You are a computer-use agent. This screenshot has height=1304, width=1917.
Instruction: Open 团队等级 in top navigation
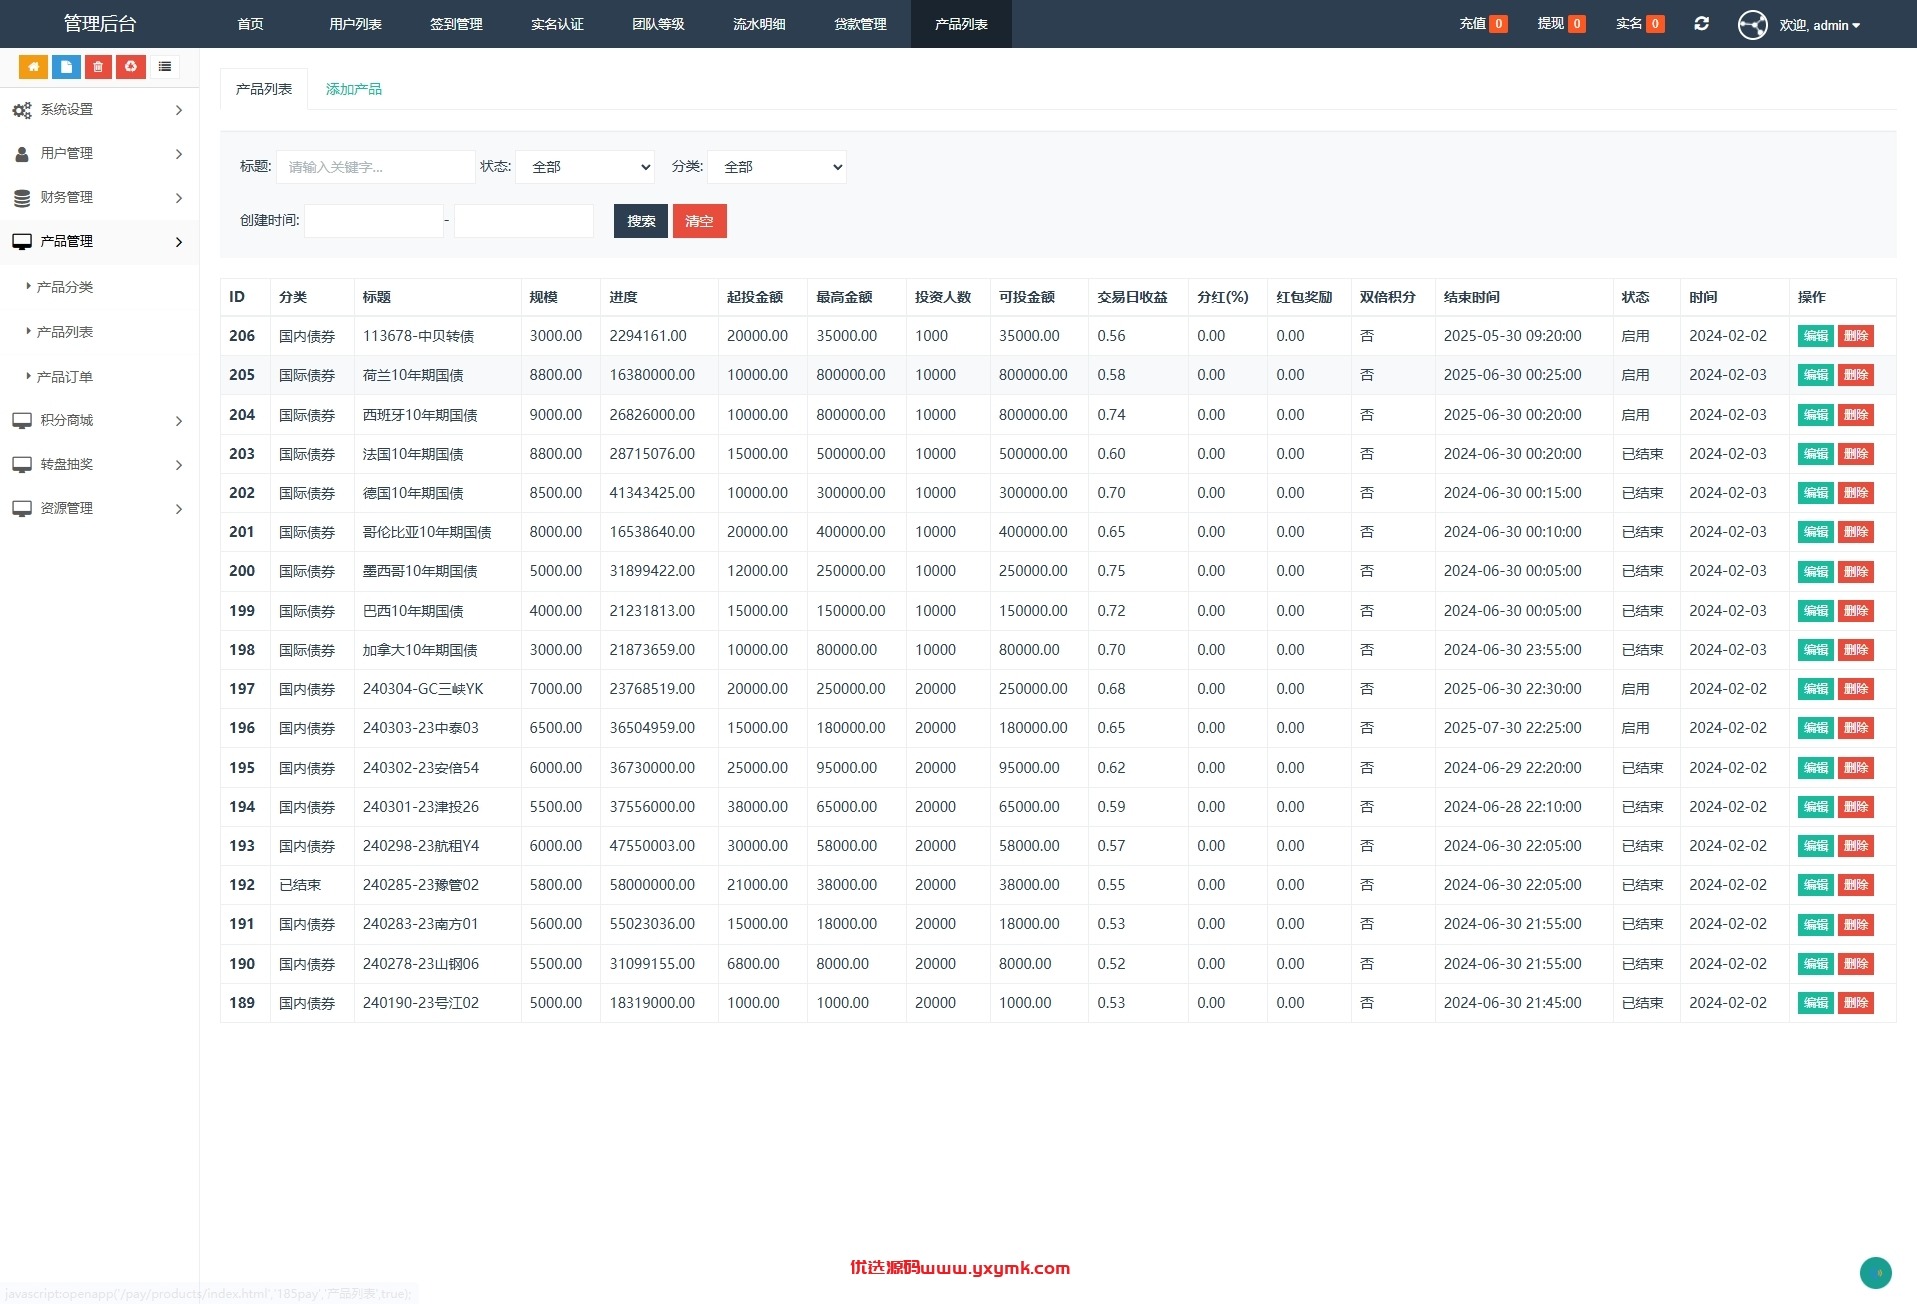(x=658, y=24)
